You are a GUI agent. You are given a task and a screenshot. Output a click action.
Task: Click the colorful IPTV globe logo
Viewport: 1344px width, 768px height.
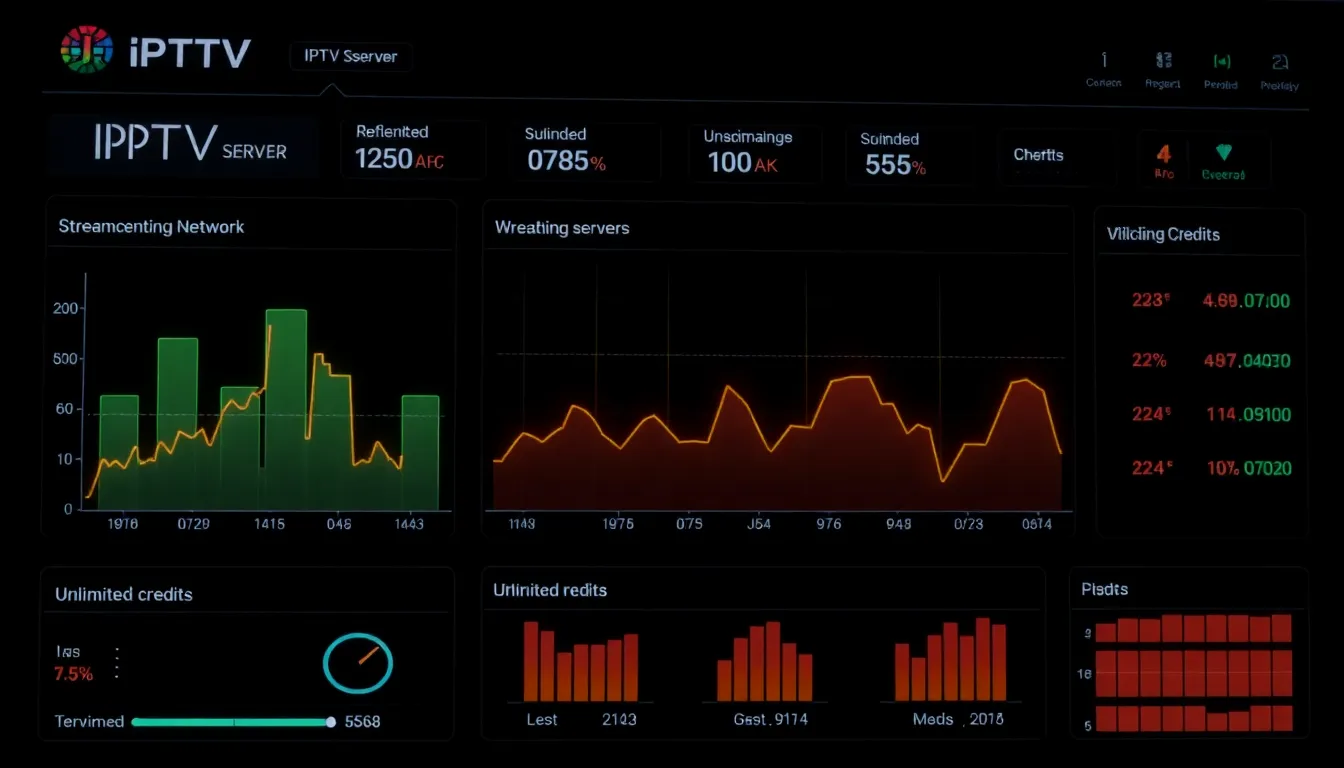[86, 51]
